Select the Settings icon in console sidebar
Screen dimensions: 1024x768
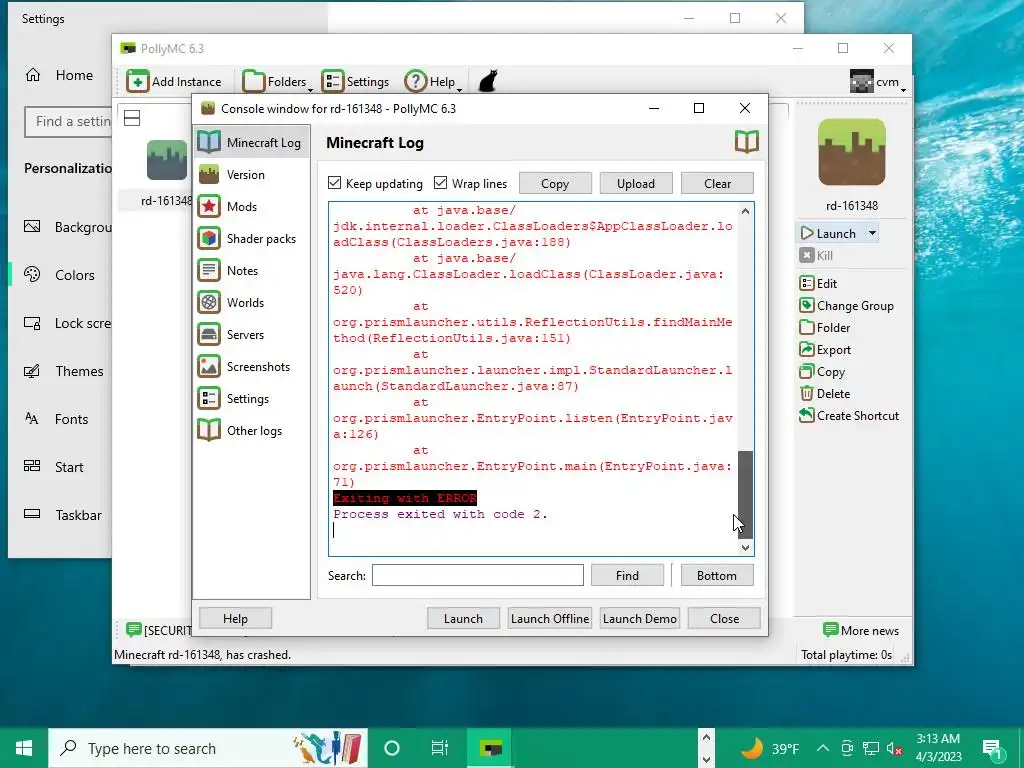click(x=209, y=398)
